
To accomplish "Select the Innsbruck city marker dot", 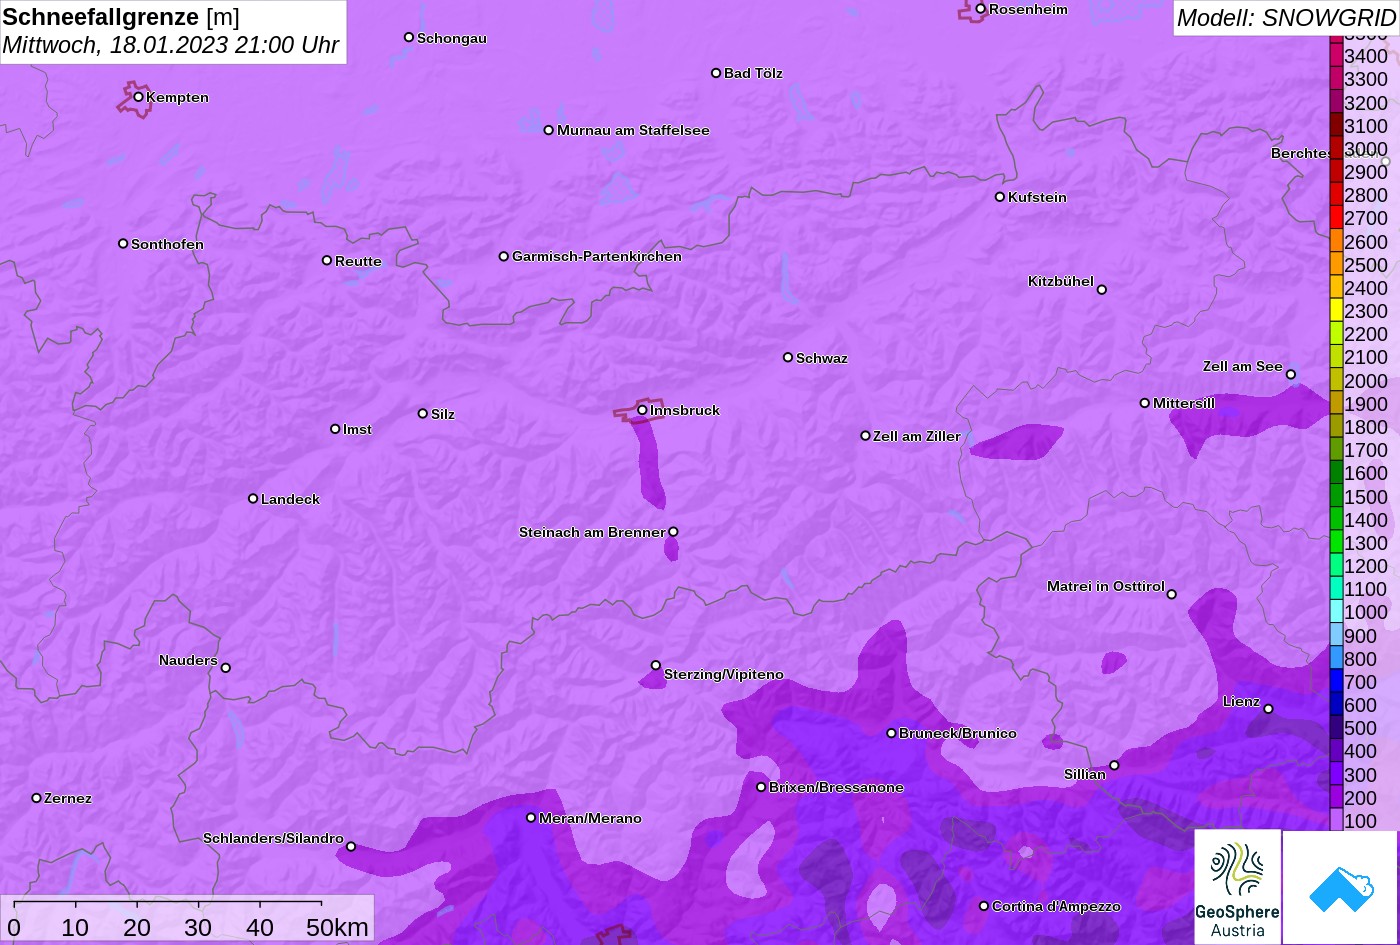I will click(642, 410).
